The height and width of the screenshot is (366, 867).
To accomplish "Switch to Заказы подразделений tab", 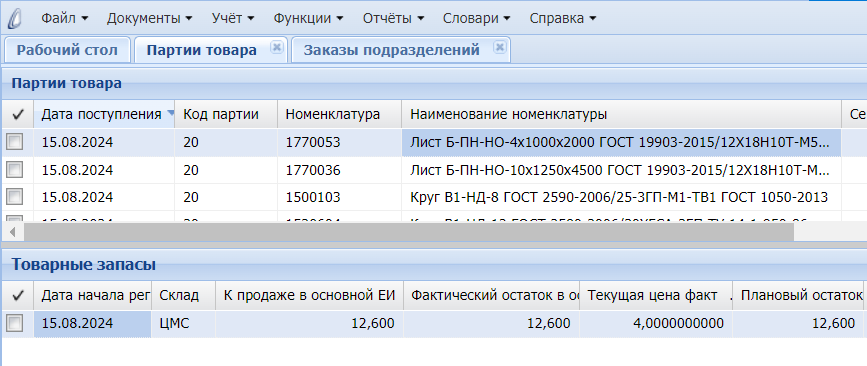I will tap(391, 50).
